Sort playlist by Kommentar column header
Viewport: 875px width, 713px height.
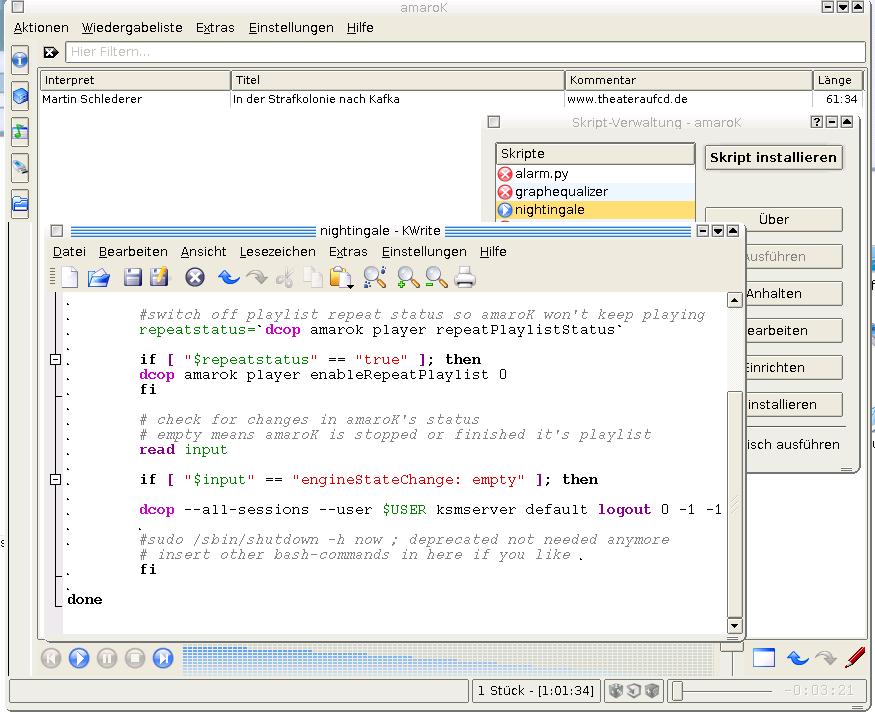coord(689,80)
